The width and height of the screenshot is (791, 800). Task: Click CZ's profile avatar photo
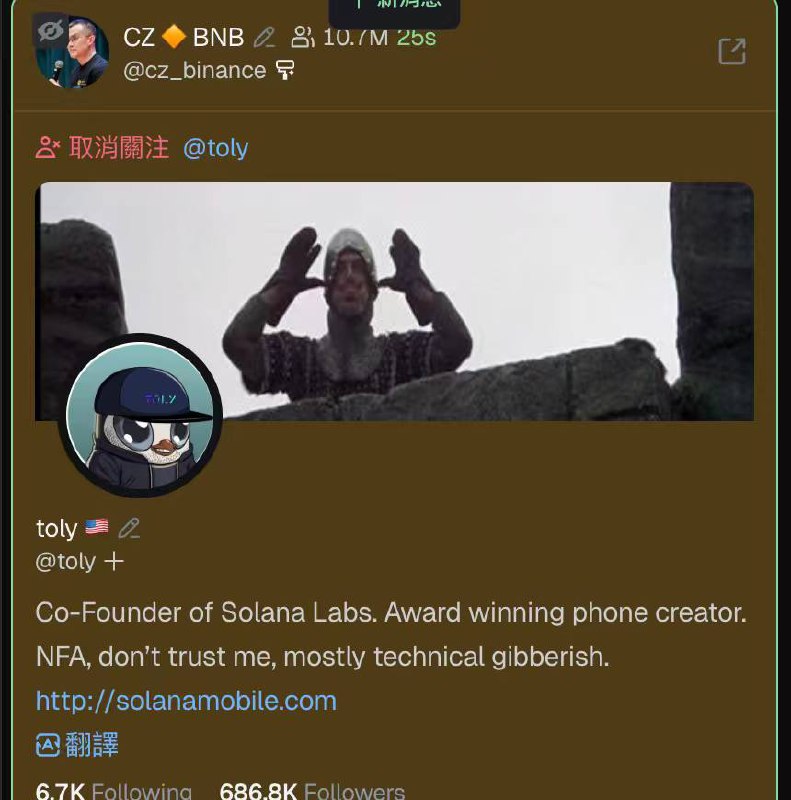click(x=71, y=52)
